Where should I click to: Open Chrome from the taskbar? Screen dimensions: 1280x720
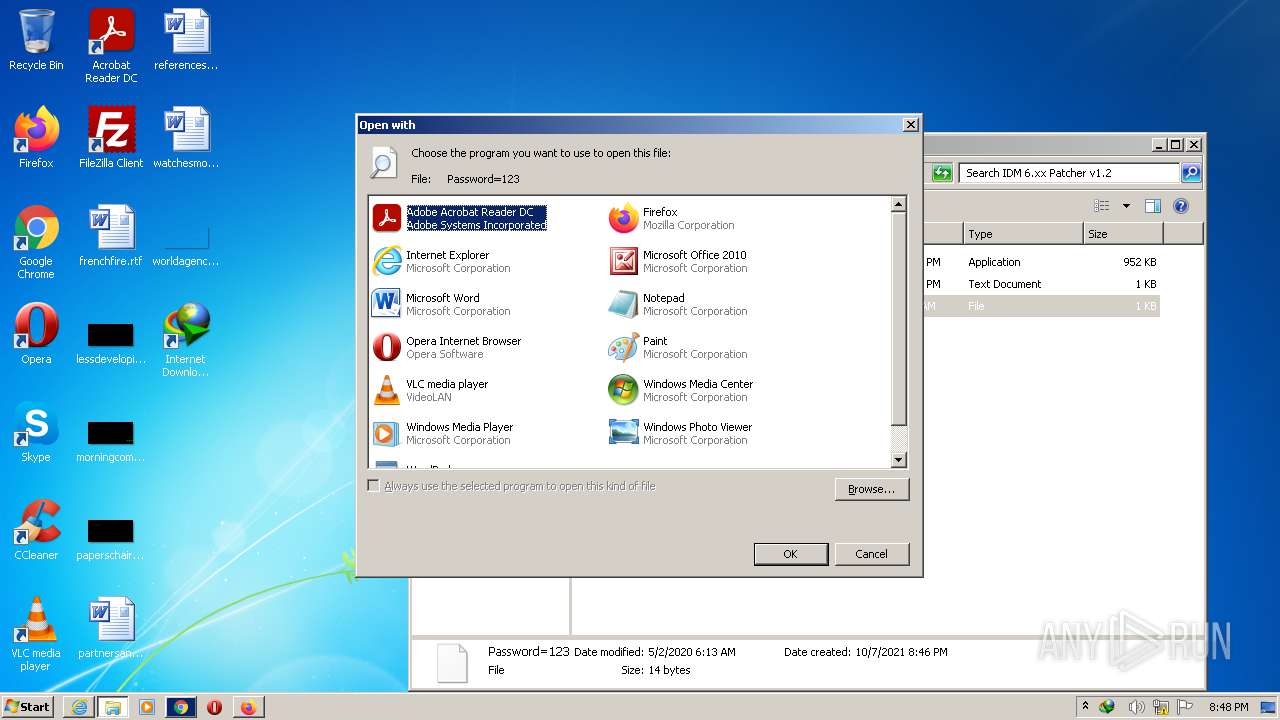click(x=181, y=707)
